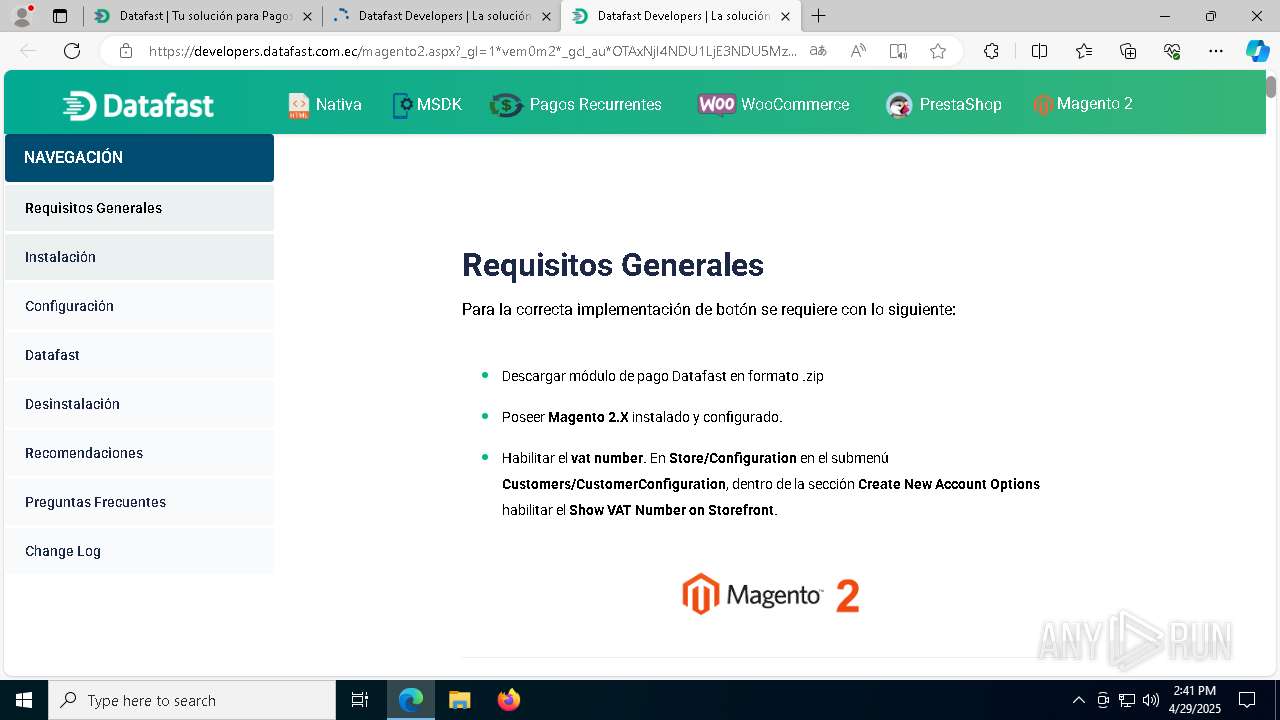Open Preguntas Frecuentes section

[139, 502]
